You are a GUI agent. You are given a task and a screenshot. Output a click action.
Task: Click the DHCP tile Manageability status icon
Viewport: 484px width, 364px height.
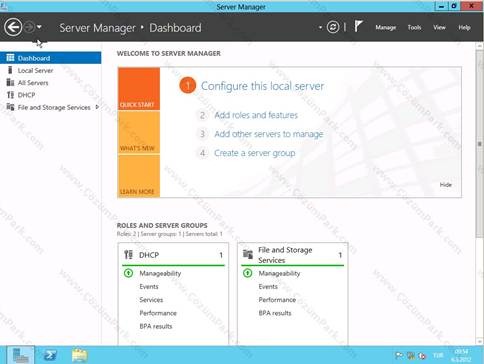pos(129,273)
